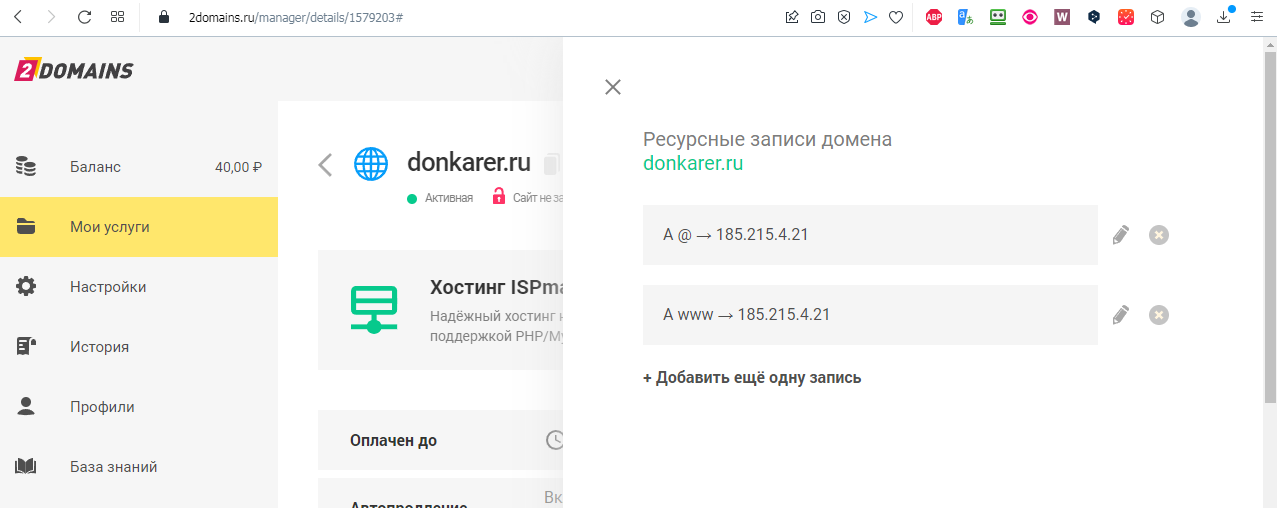Click the address bar URL
Screen dimensions: 1277x508
pos(296,18)
